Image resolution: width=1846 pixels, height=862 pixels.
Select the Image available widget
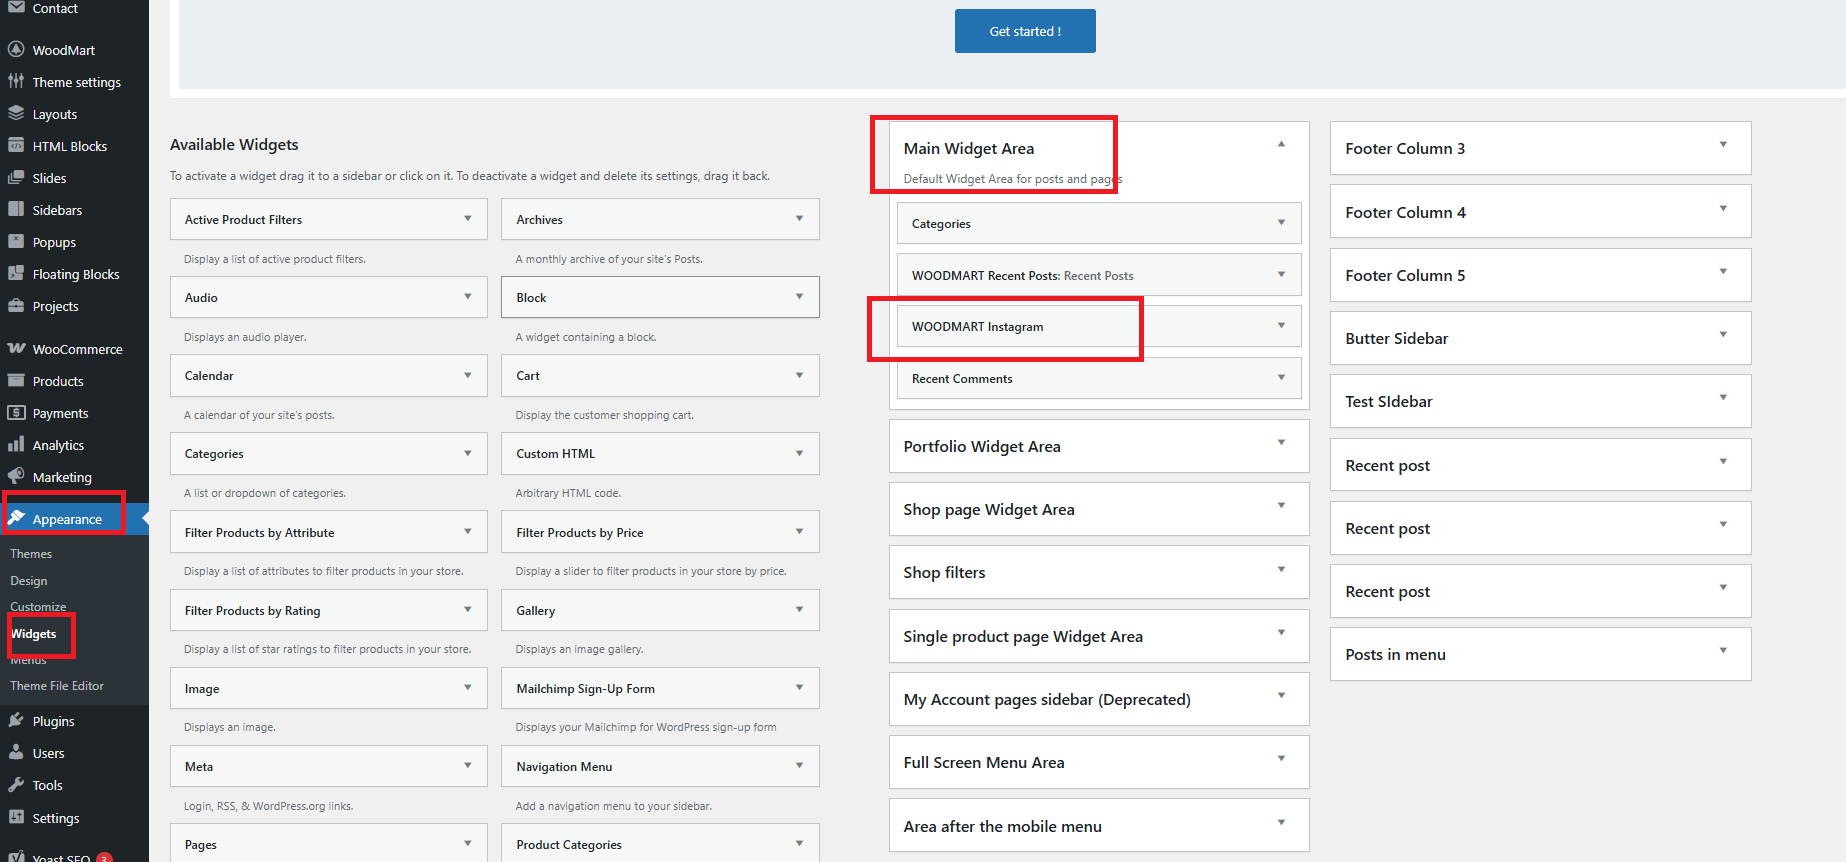329,688
